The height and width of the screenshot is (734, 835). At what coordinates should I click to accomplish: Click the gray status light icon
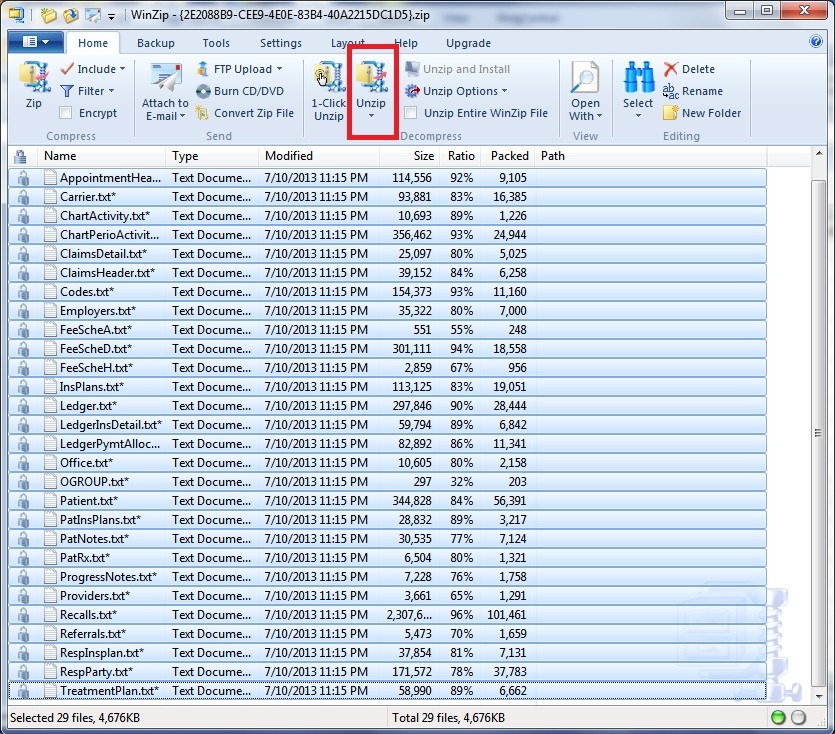tap(798, 717)
